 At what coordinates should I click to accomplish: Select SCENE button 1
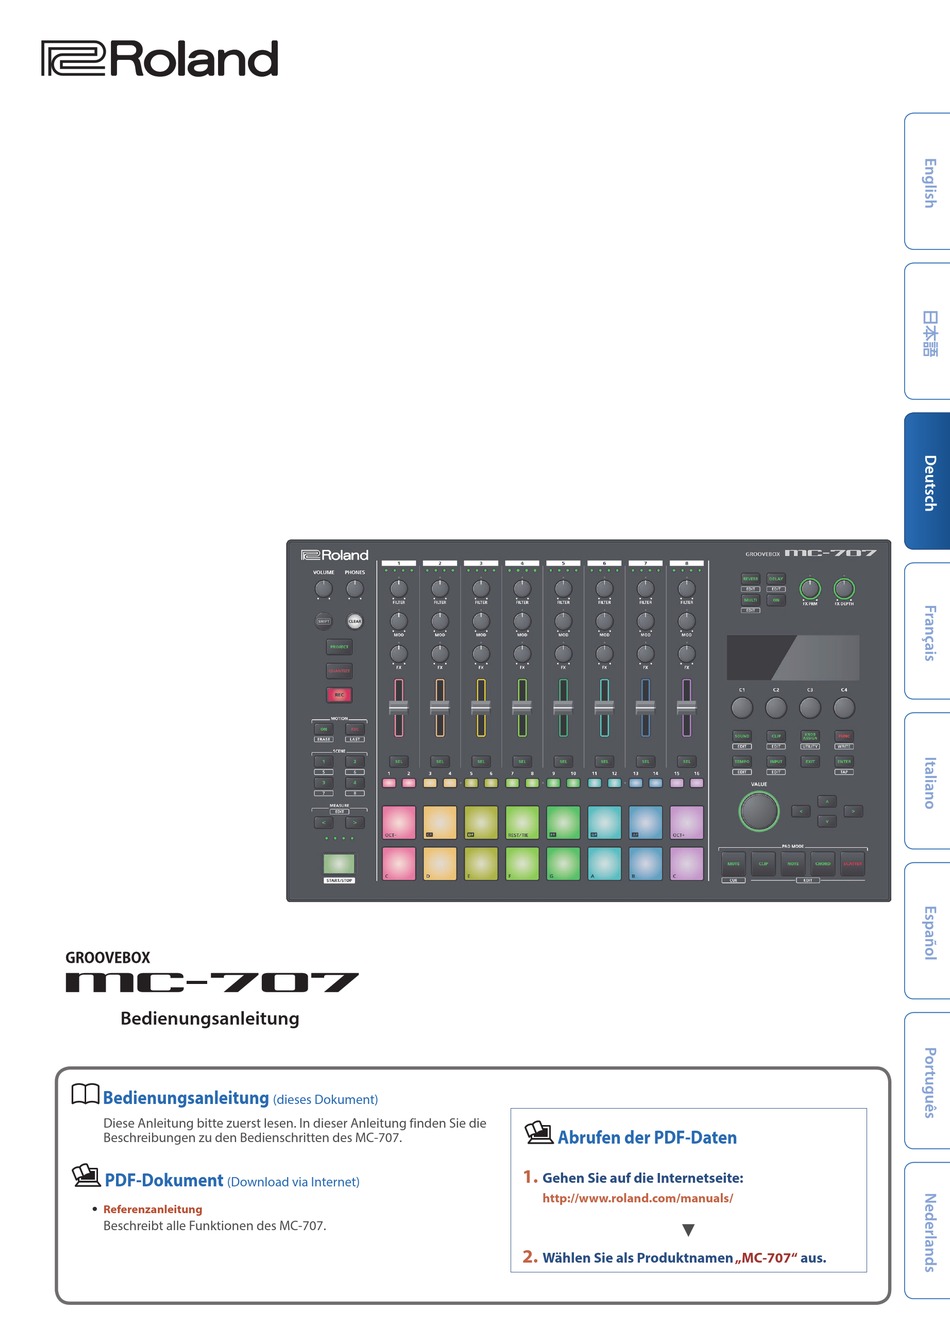324,762
